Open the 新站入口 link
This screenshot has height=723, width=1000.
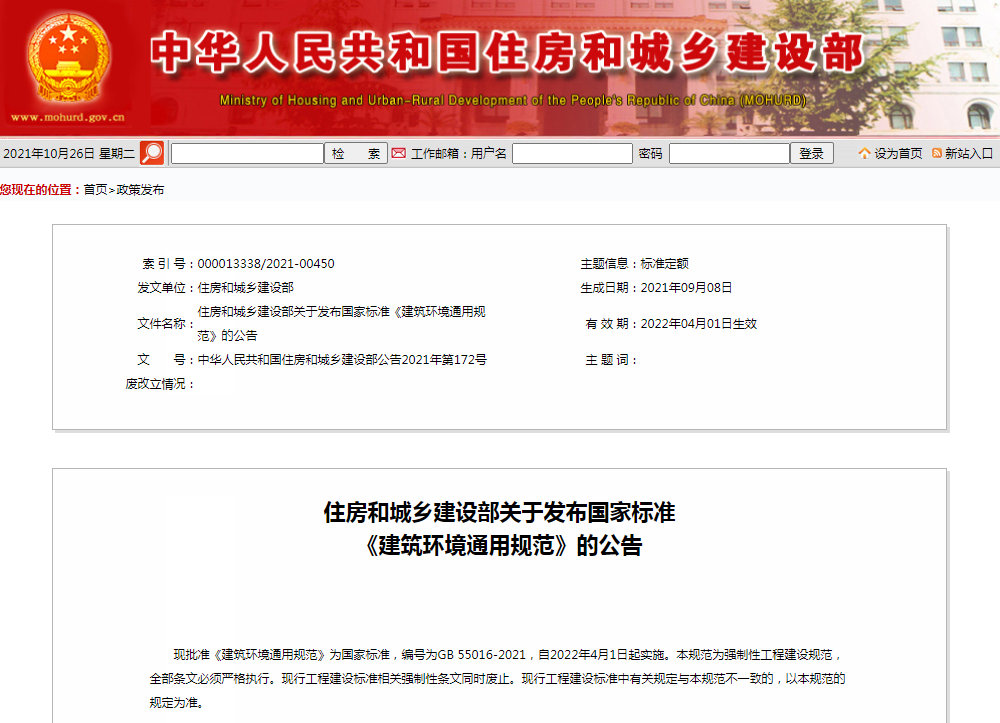[x=969, y=153]
